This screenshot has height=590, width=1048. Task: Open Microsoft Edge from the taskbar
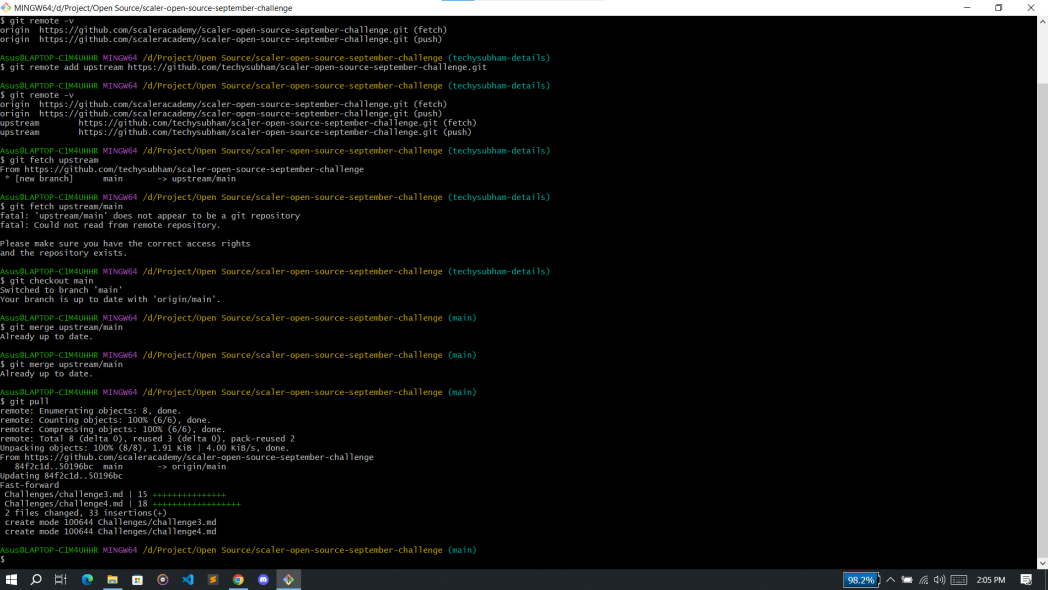pos(86,579)
